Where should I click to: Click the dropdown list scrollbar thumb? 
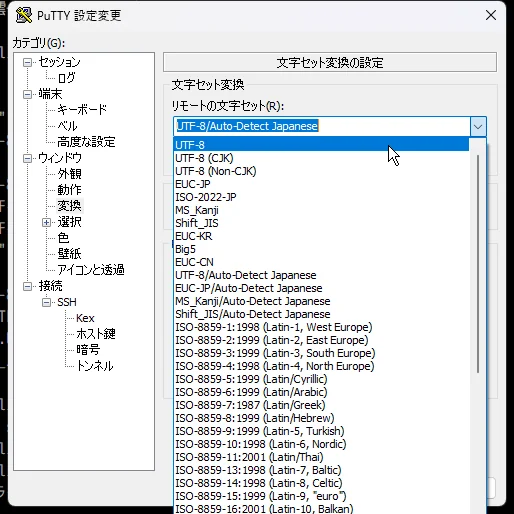478,264
